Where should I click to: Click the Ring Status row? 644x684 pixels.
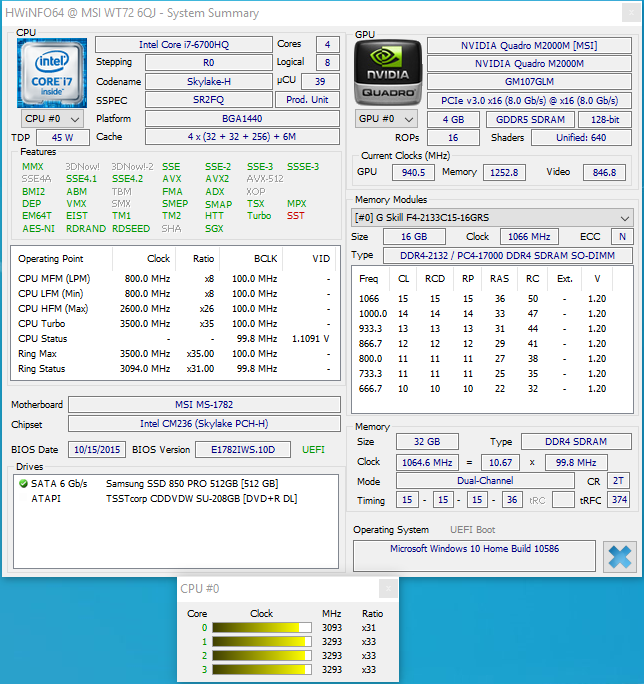[x=175, y=369]
